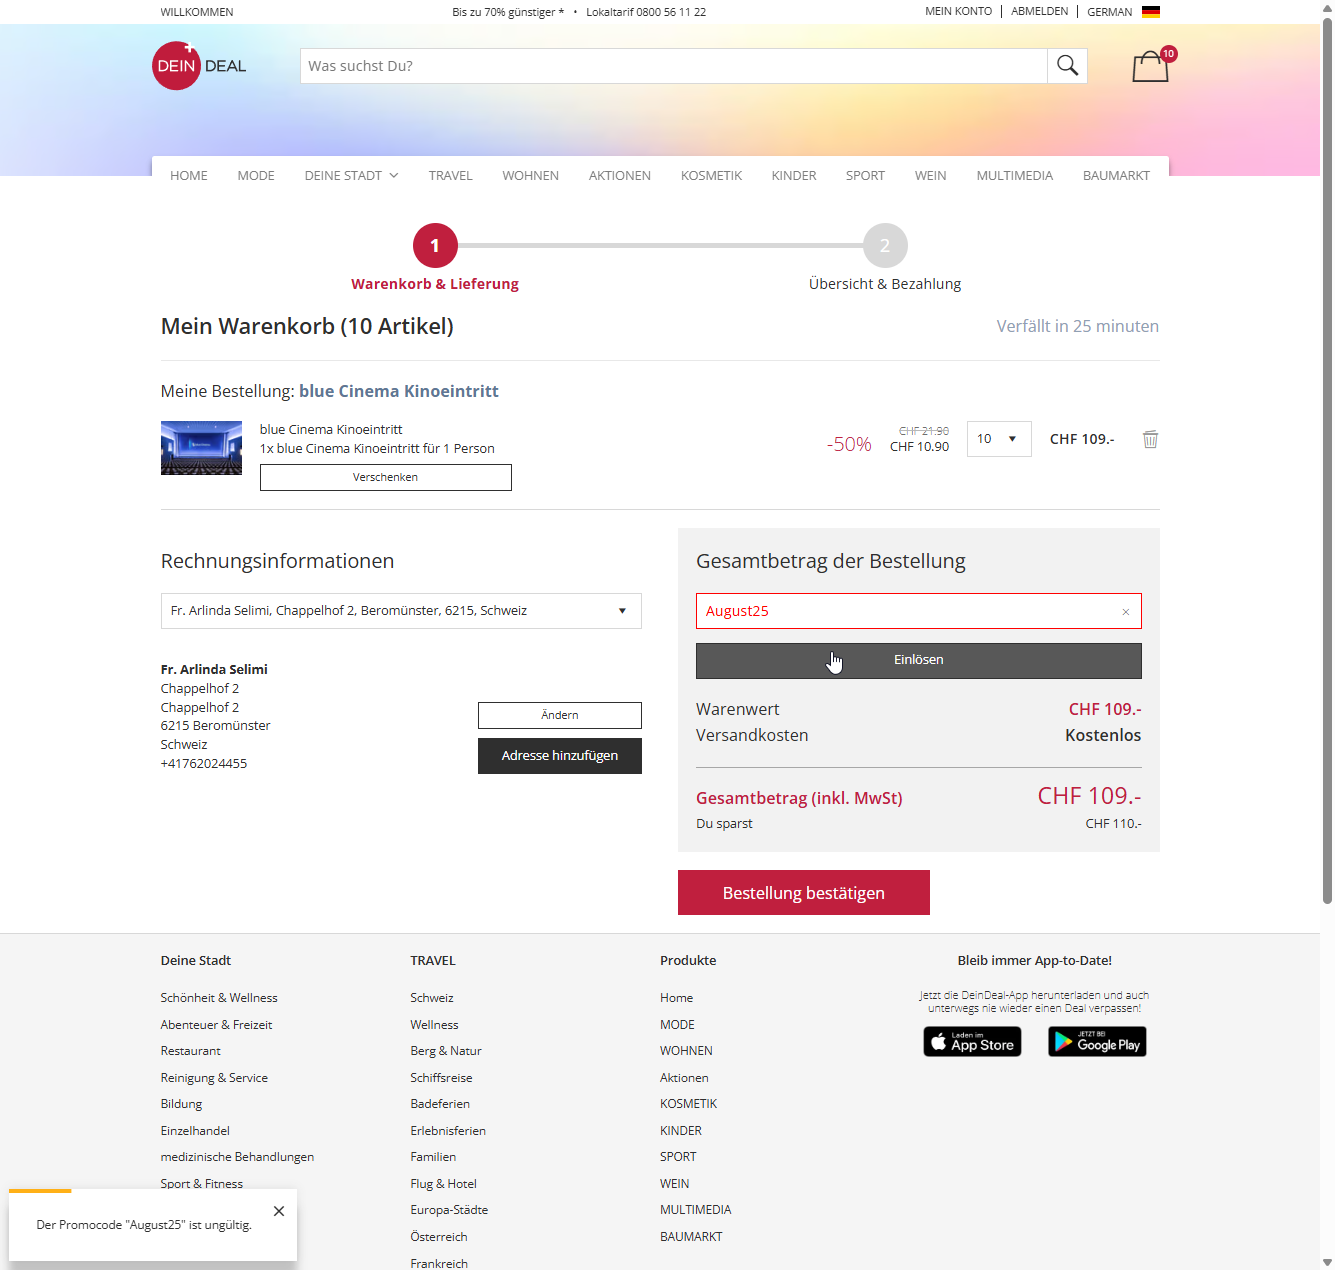Clear the promo code with the x icon

coord(1125,612)
